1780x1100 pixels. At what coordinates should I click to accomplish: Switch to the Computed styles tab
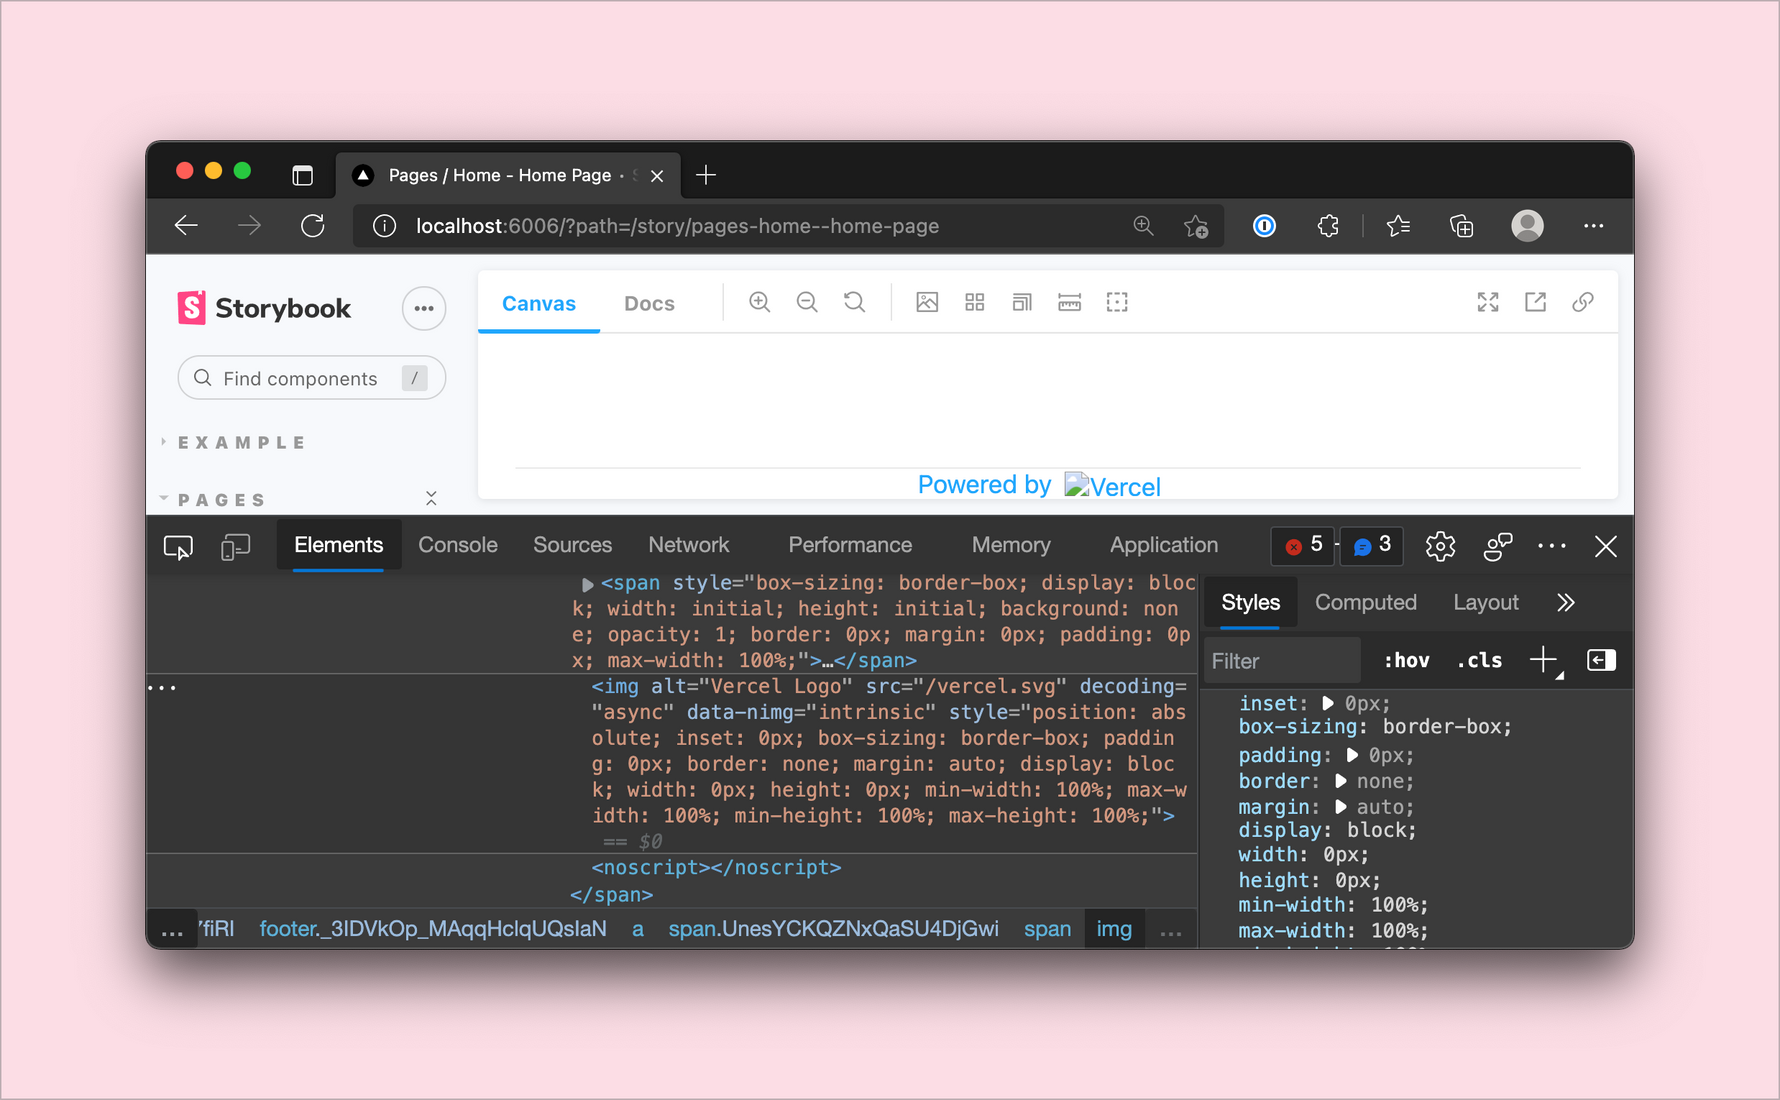(x=1366, y=602)
